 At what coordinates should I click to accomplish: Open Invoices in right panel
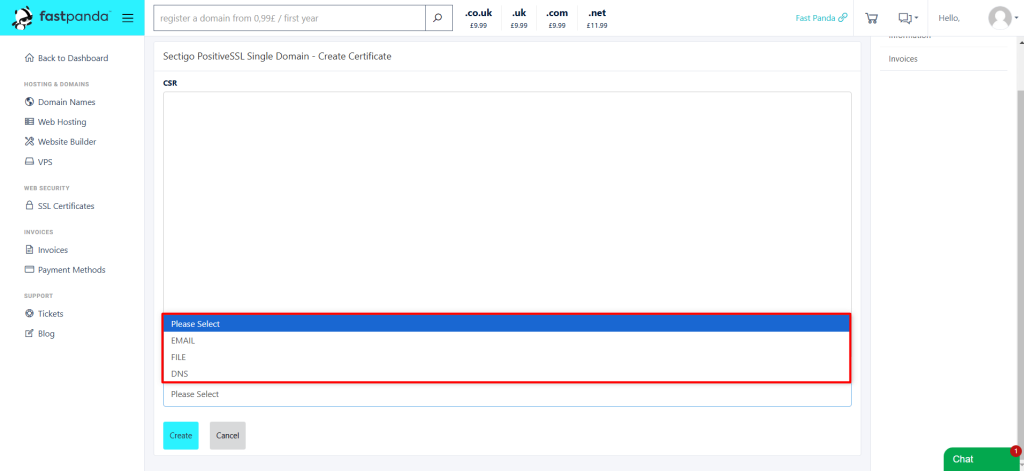point(903,59)
